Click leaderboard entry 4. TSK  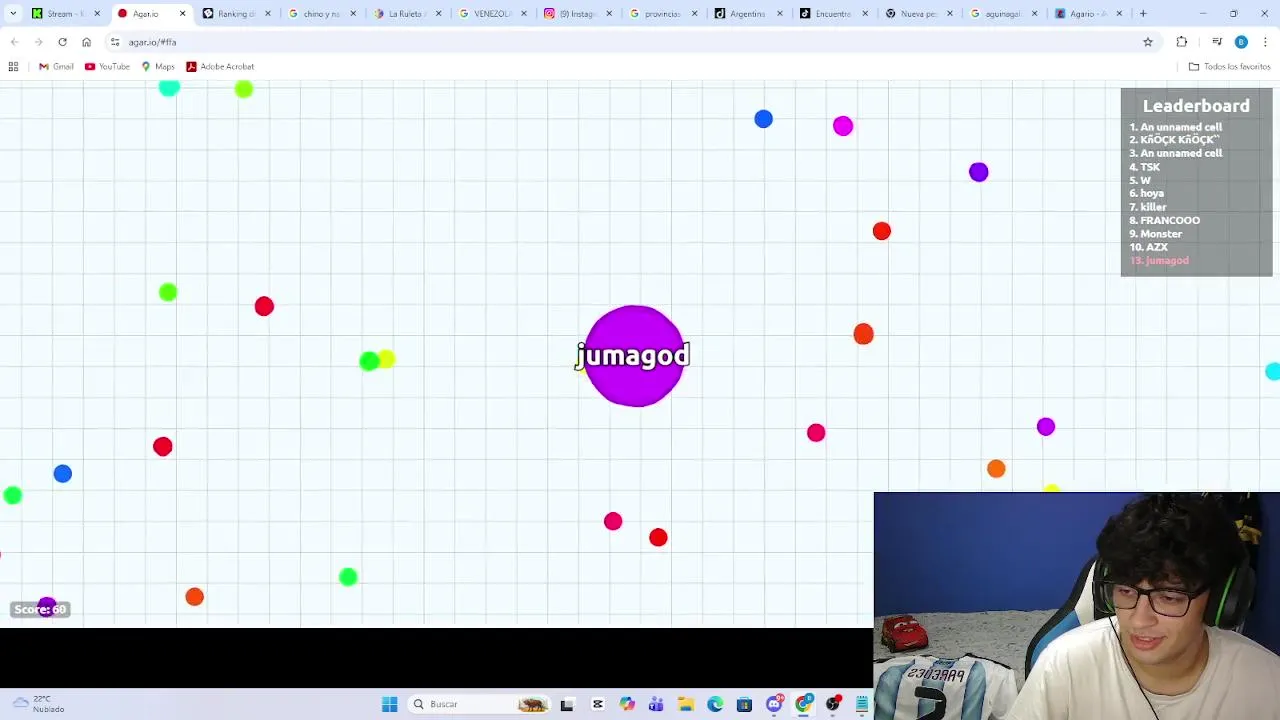coord(1145,167)
